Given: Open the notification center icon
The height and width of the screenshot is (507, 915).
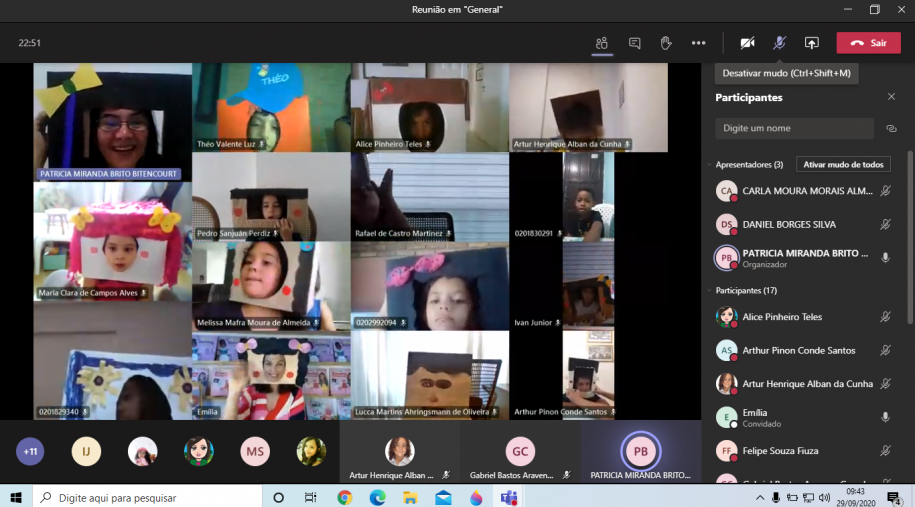Looking at the screenshot, I should point(893,498).
